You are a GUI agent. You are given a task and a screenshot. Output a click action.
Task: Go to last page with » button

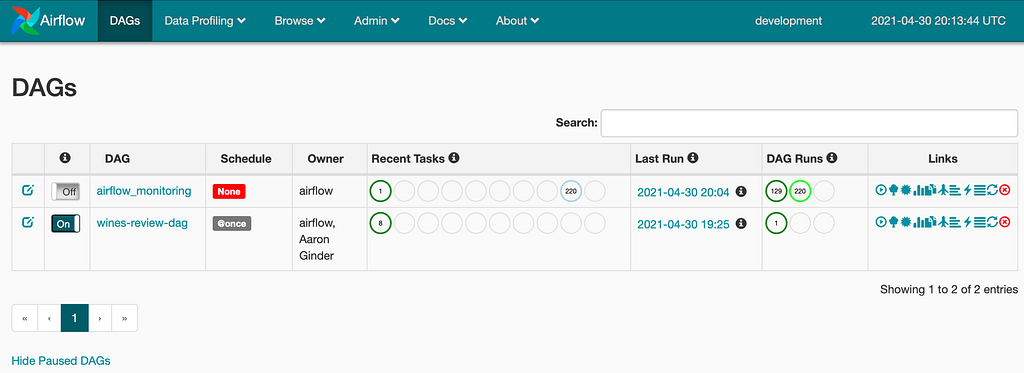[x=125, y=318]
